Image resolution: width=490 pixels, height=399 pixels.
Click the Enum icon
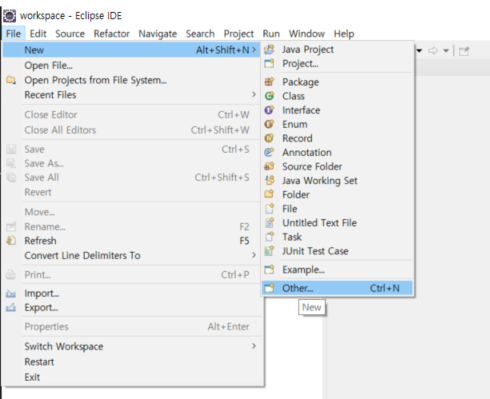point(269,124)
